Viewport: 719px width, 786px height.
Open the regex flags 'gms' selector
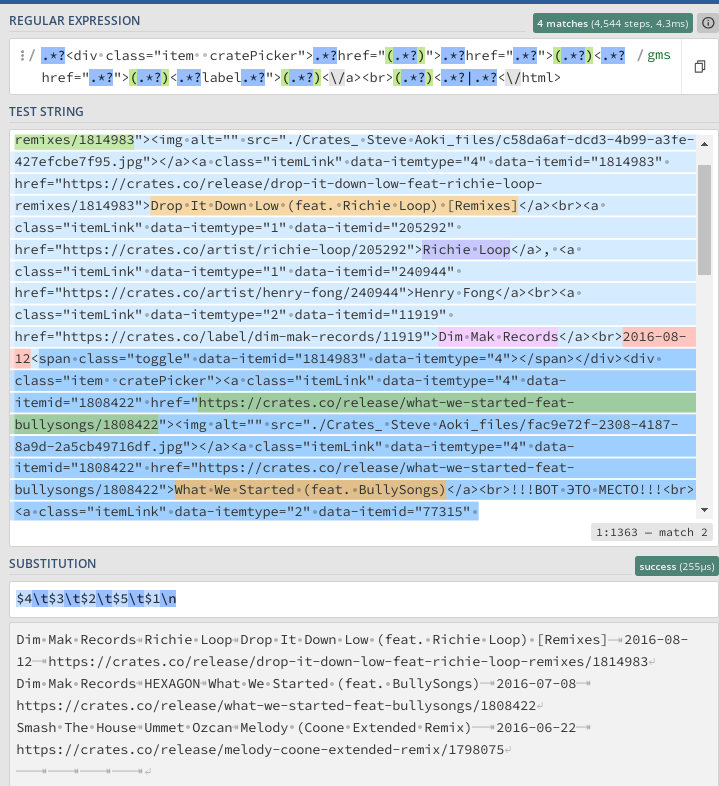pyautogui.click(x=658, y=55)
